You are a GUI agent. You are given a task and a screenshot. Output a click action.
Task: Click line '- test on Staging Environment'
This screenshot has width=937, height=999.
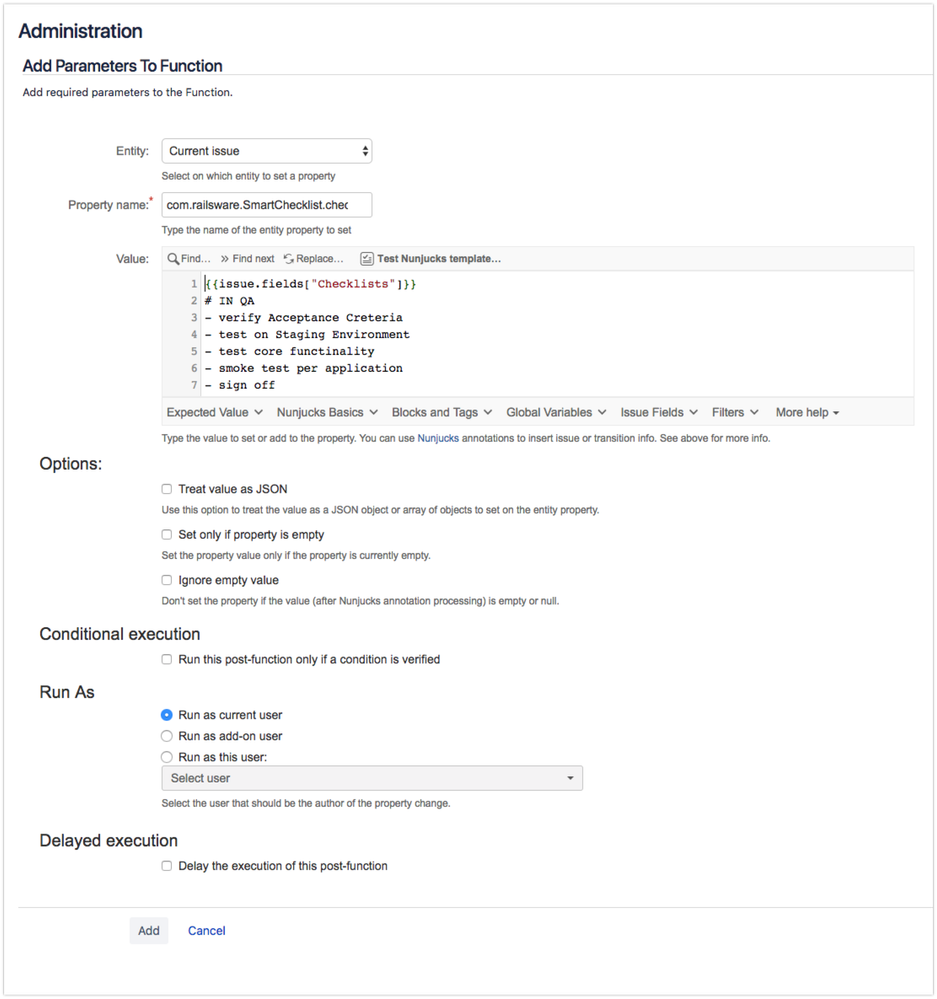pyautogui.click(x=307, y=334)
